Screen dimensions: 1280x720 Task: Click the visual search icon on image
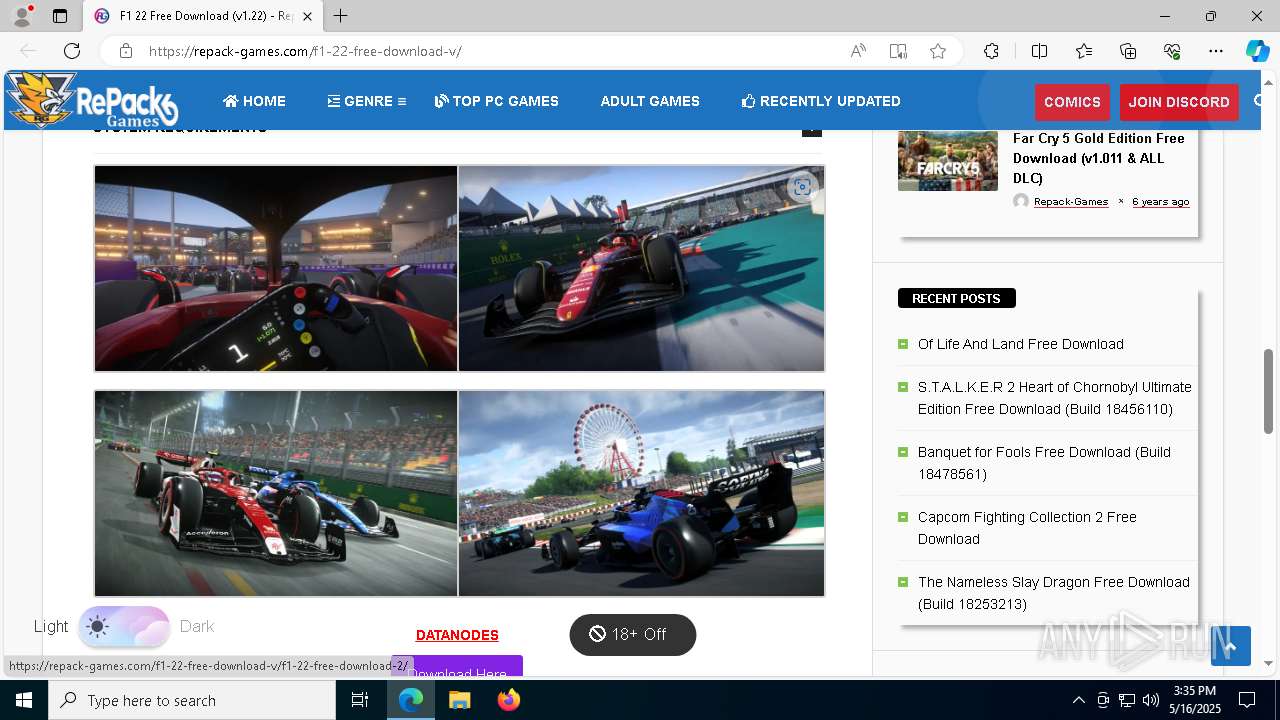[x=802, y=187]
